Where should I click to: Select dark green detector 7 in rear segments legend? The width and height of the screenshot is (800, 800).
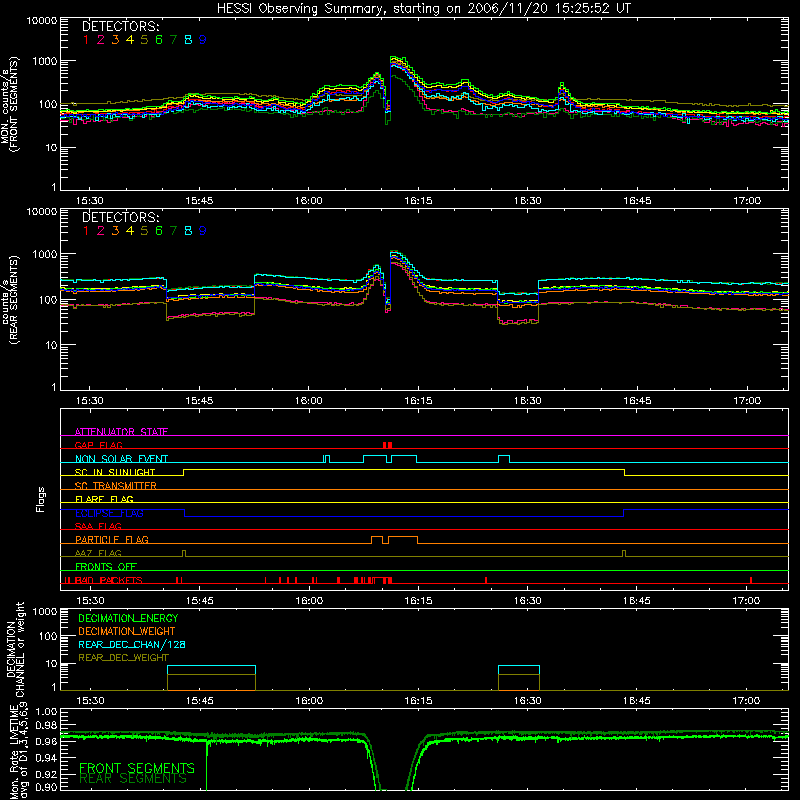tap(173, 231)
